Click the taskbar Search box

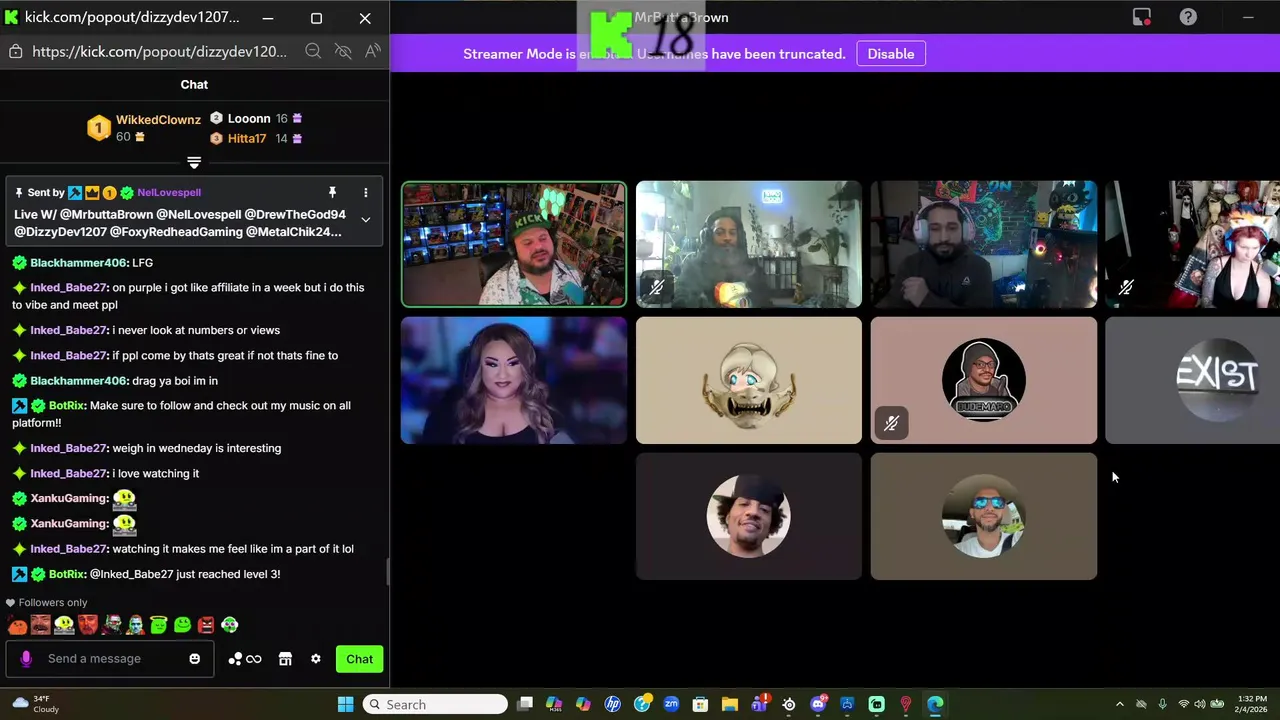(x=435, y=704)
